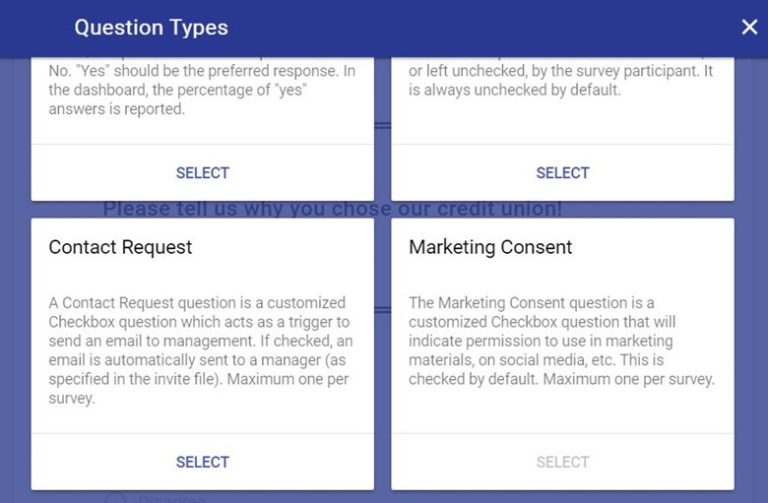Click the Question Types header title
This screenshot has height=503, width=768.
click(151, 27)
